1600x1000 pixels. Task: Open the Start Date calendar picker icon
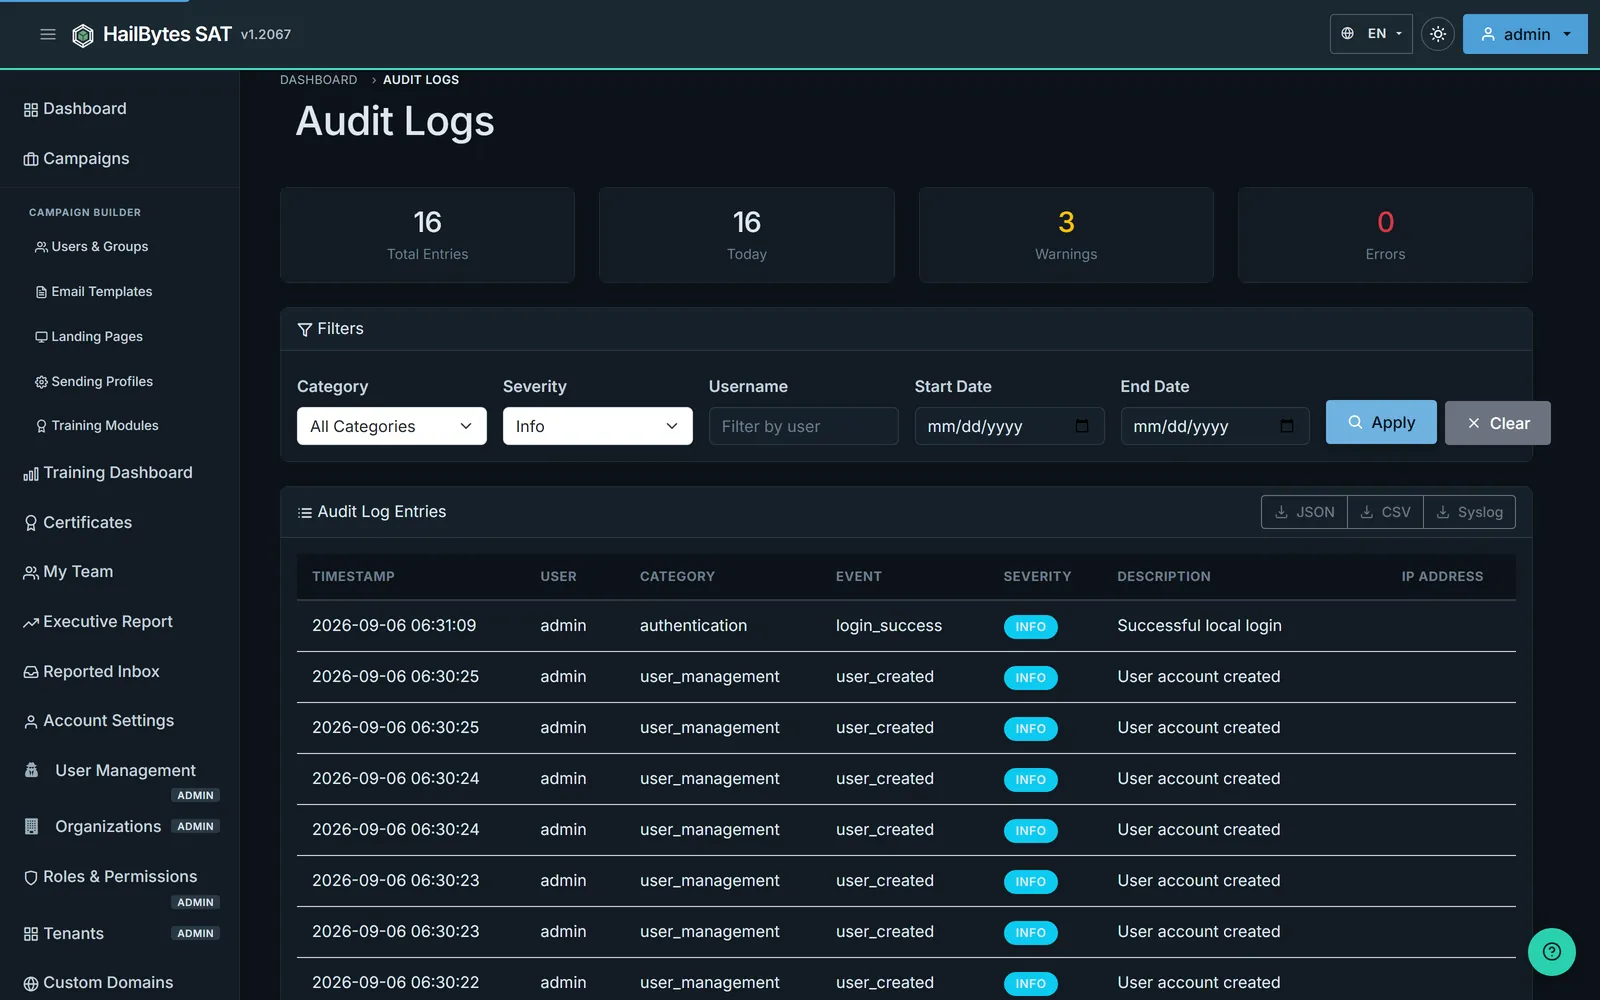coord(1082,426)
